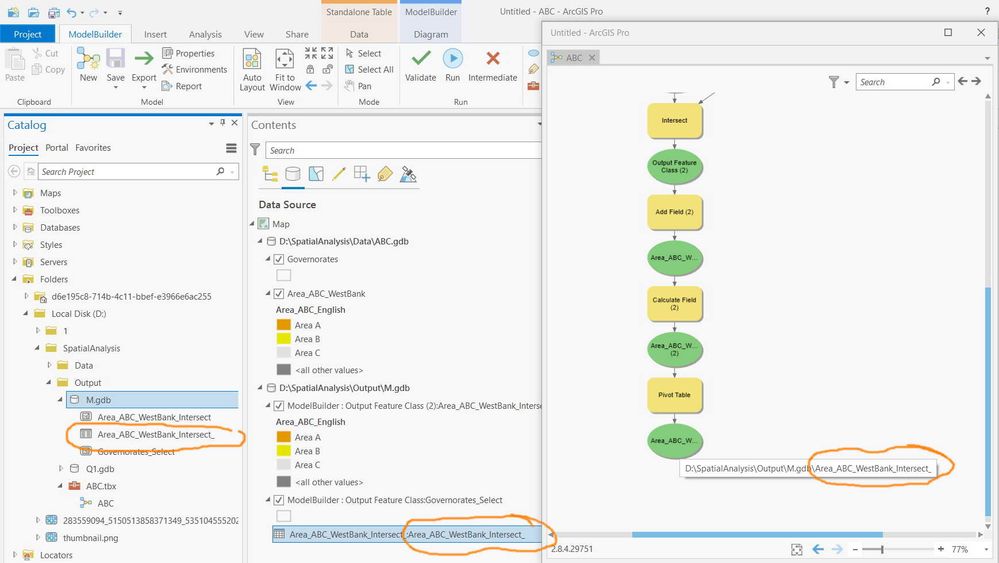The height and width of the screenshot is (563, 999).
Task: Switch Contents to List By Editing
Action: [338, 174]
